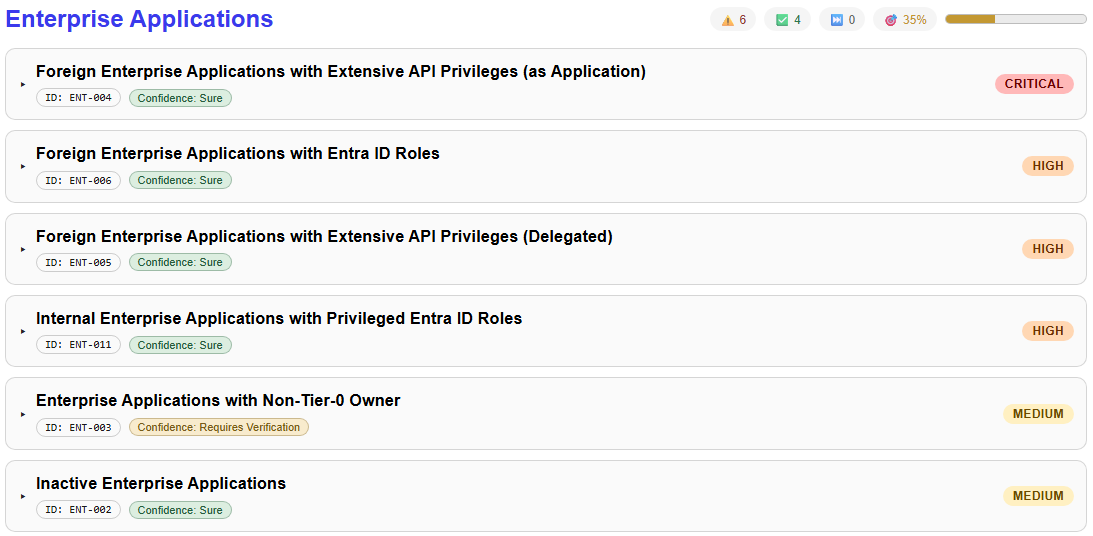Expand the Non-Tier-0 Owner disclosure triangle
The image size is (1093, 536).
(x=23, y=414)
